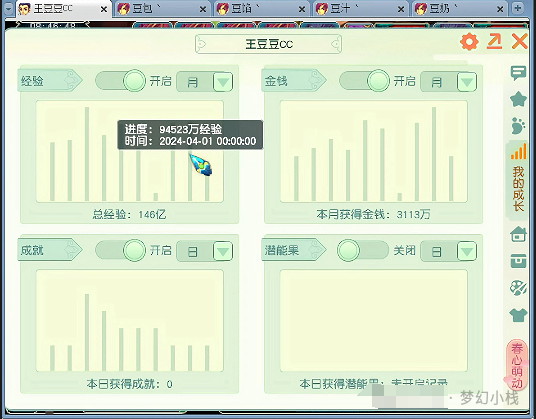Open the shirt clothing sidebar icon
The height and width of the screenshot is (419, 536).
[x=518, y=315]
